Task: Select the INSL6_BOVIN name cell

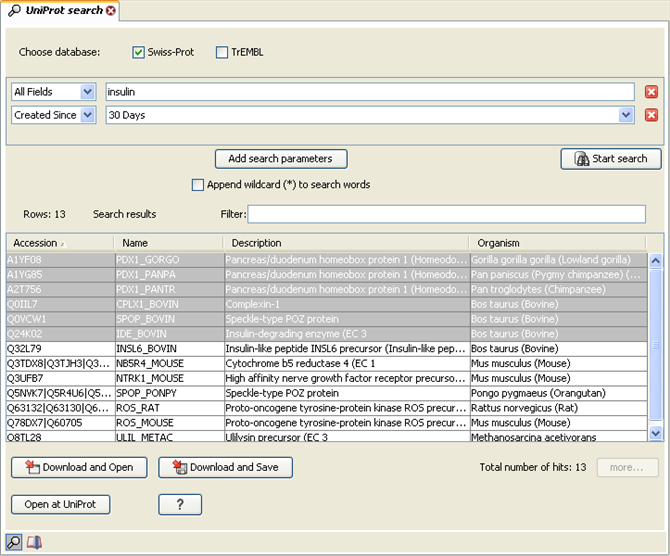Action: click(170, 349)
